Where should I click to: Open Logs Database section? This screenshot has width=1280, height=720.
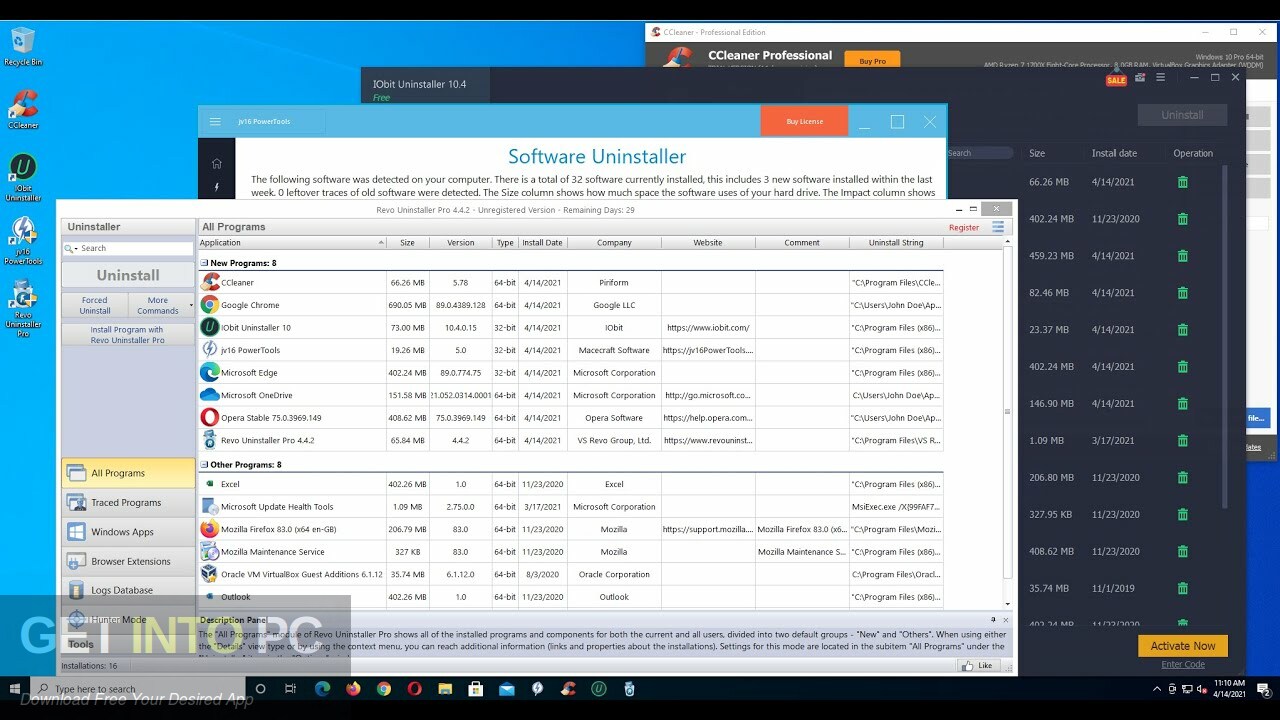click(x=128, y=590)
